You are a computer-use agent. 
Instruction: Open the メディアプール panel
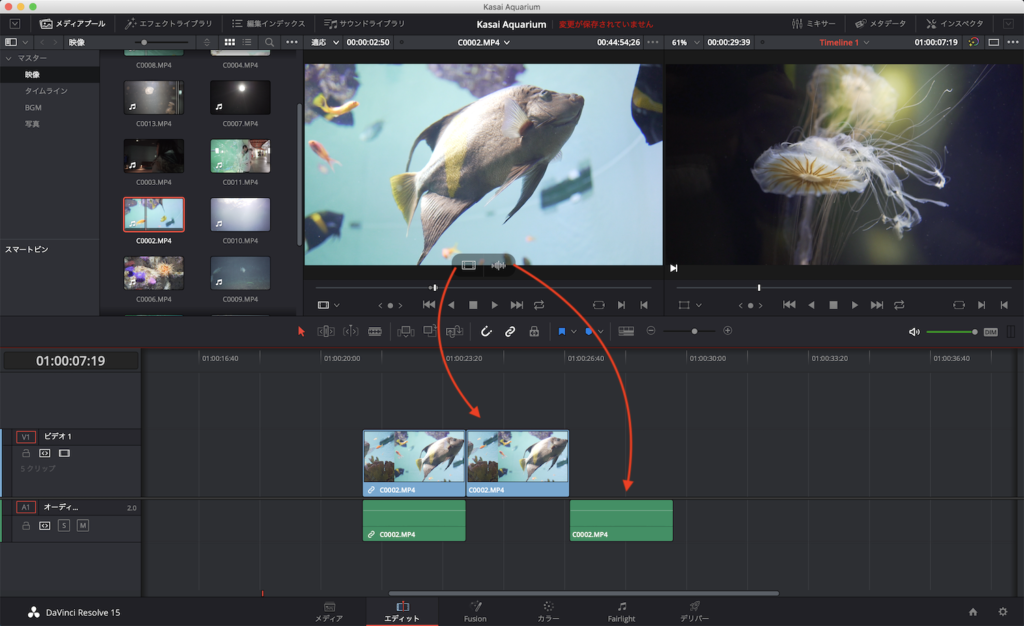pyautogui.click(x=72, y=23)
